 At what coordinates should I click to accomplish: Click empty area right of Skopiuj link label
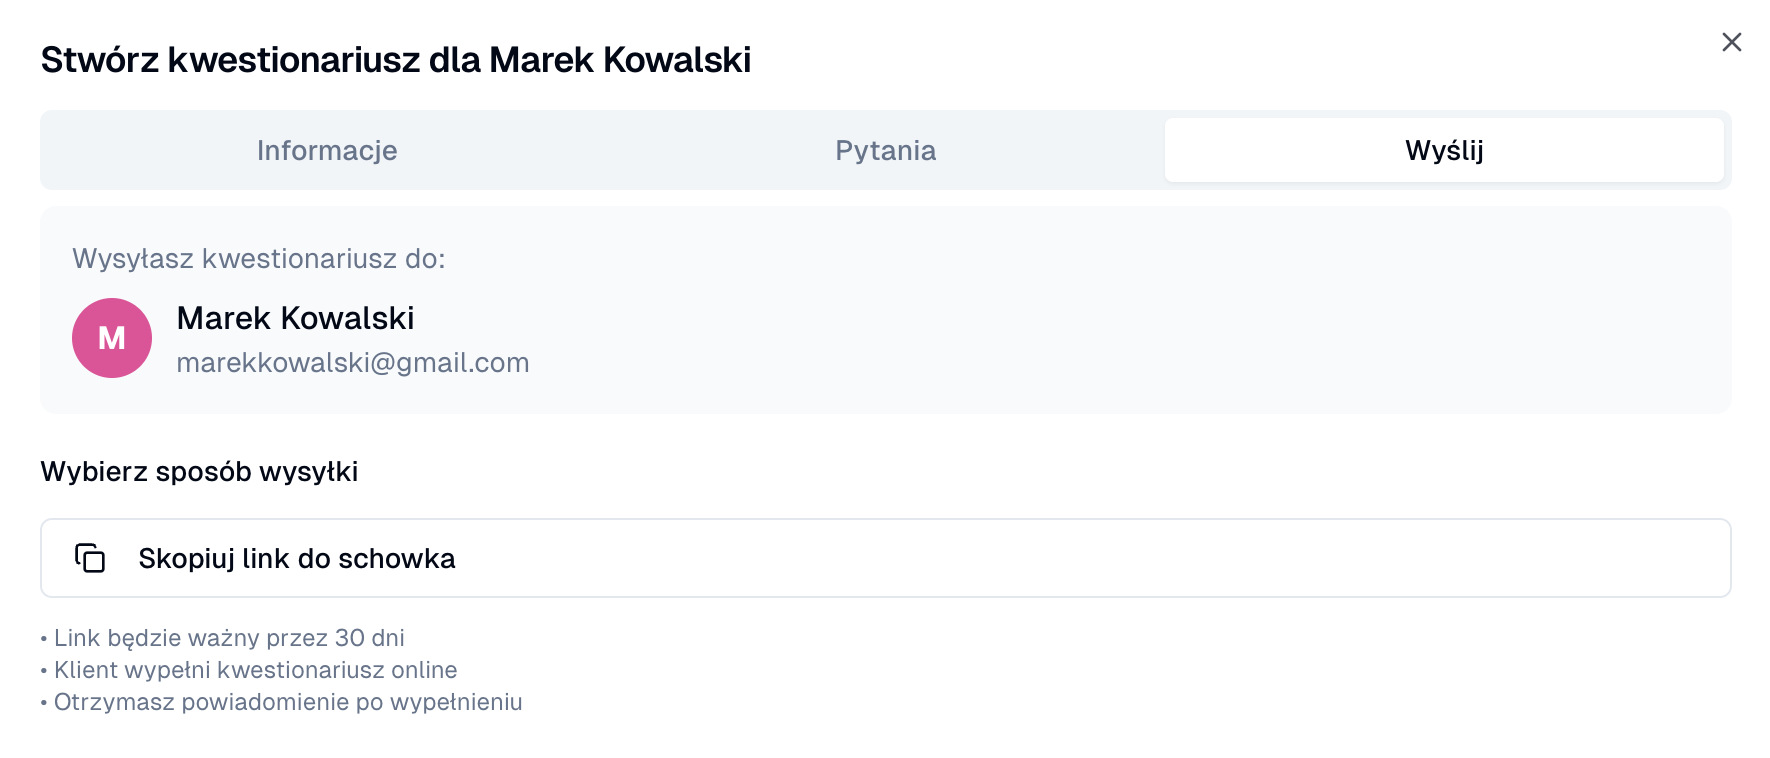1100,558
